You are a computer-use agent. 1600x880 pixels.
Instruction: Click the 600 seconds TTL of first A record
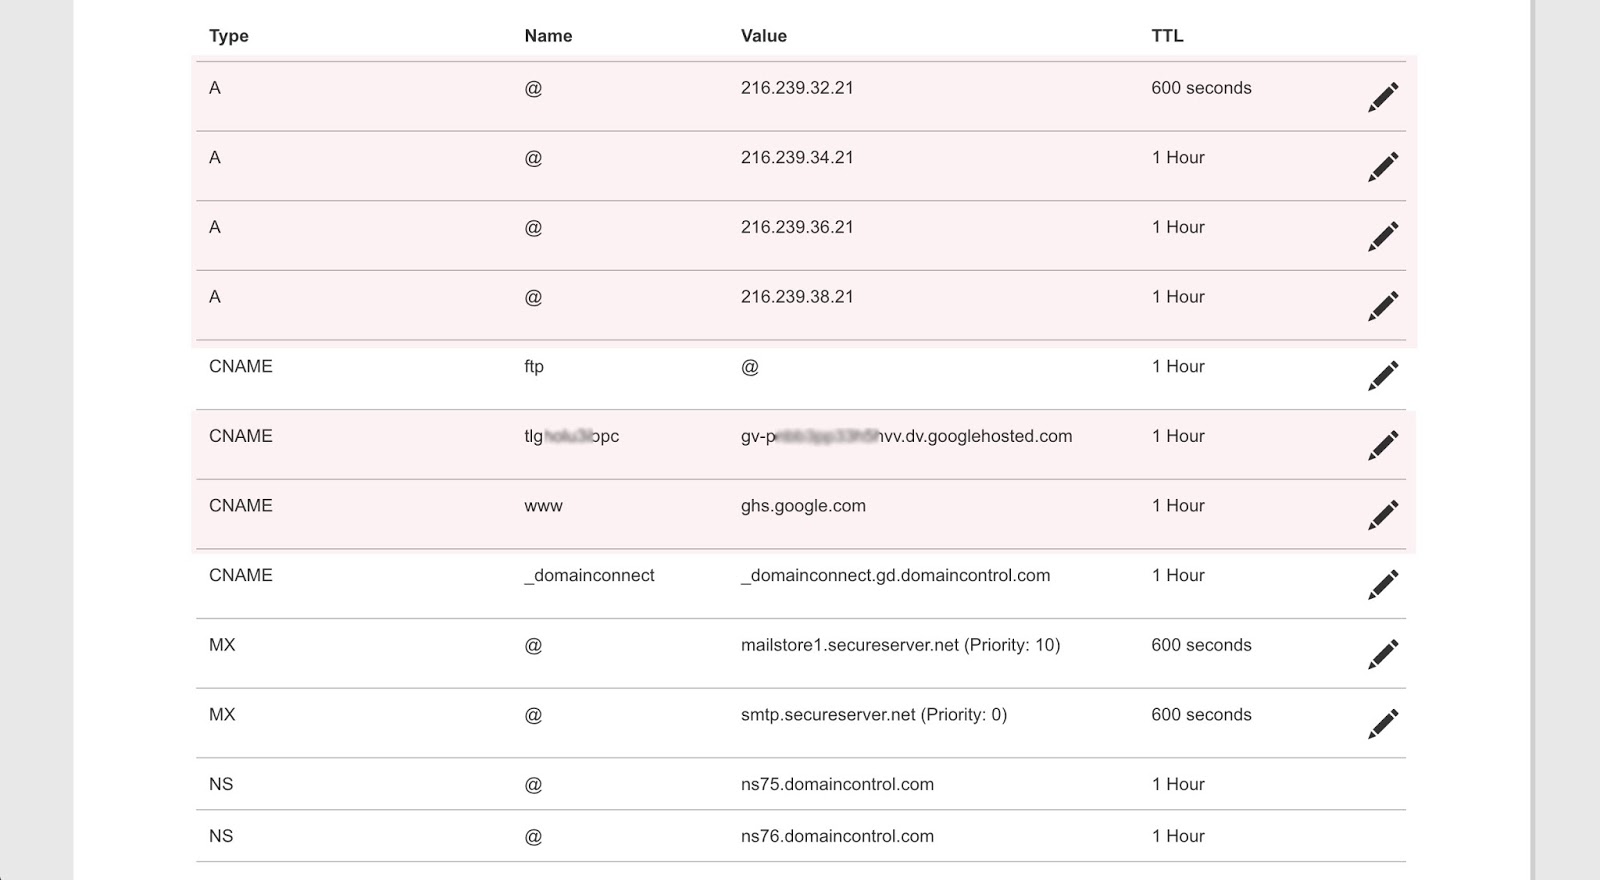tap(1201, 88)
